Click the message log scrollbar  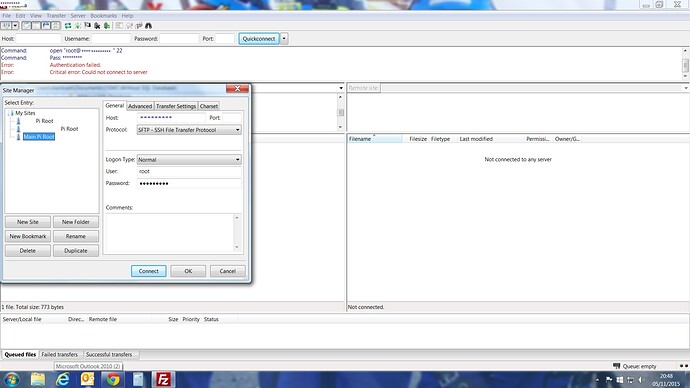pyautogui.click(x=686, y=64)
